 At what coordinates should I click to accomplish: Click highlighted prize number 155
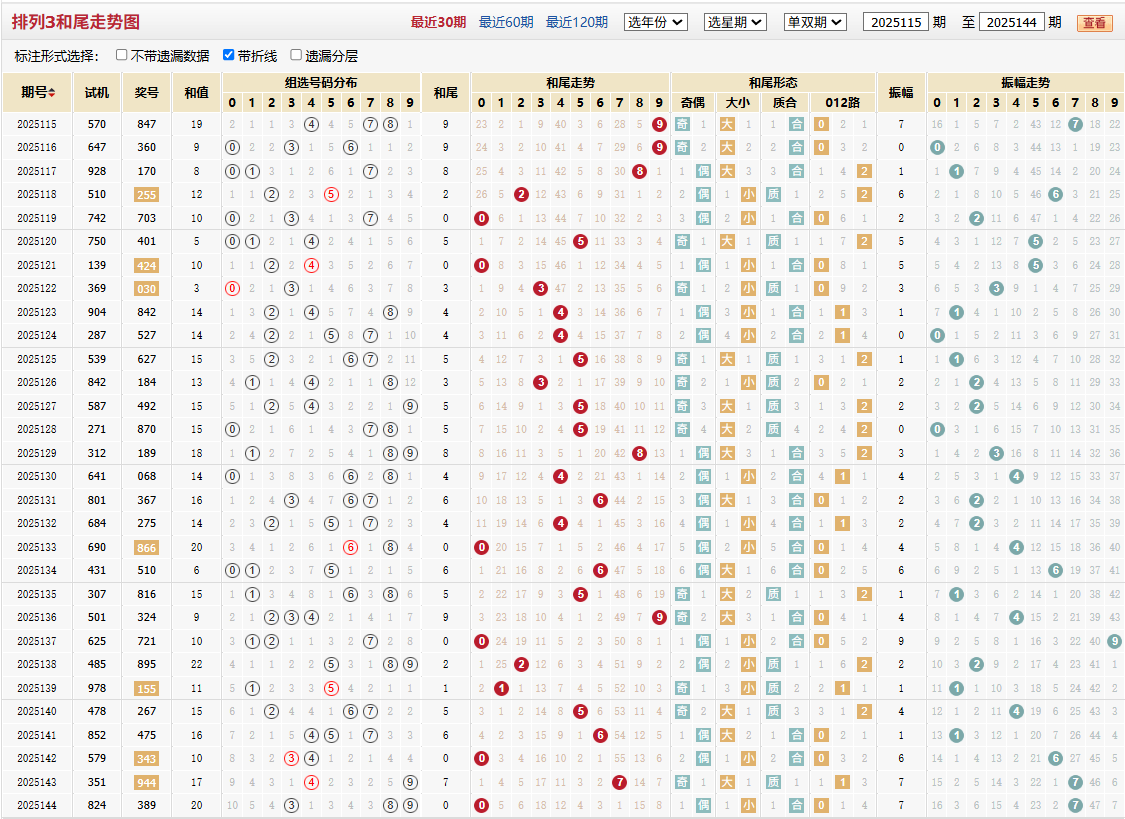(x=146, y=688)
